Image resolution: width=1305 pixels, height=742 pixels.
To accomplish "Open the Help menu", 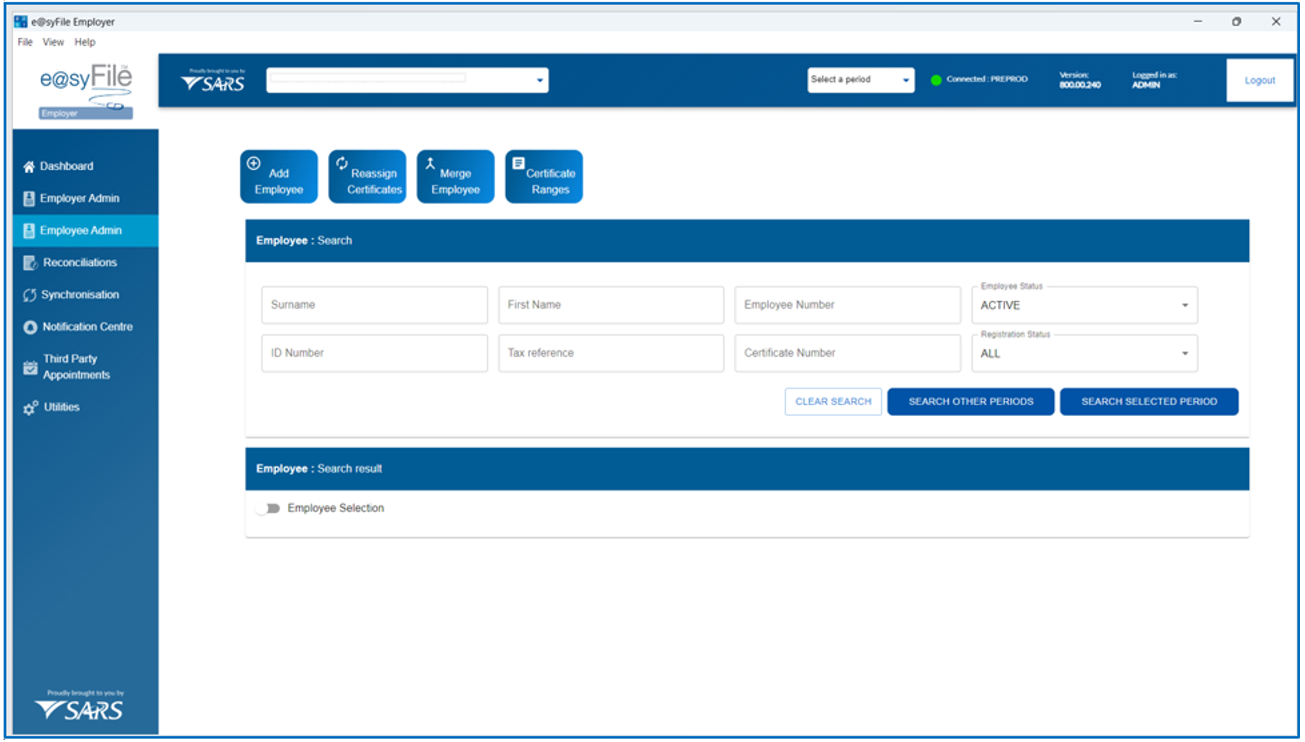I will tap(85, 42).
